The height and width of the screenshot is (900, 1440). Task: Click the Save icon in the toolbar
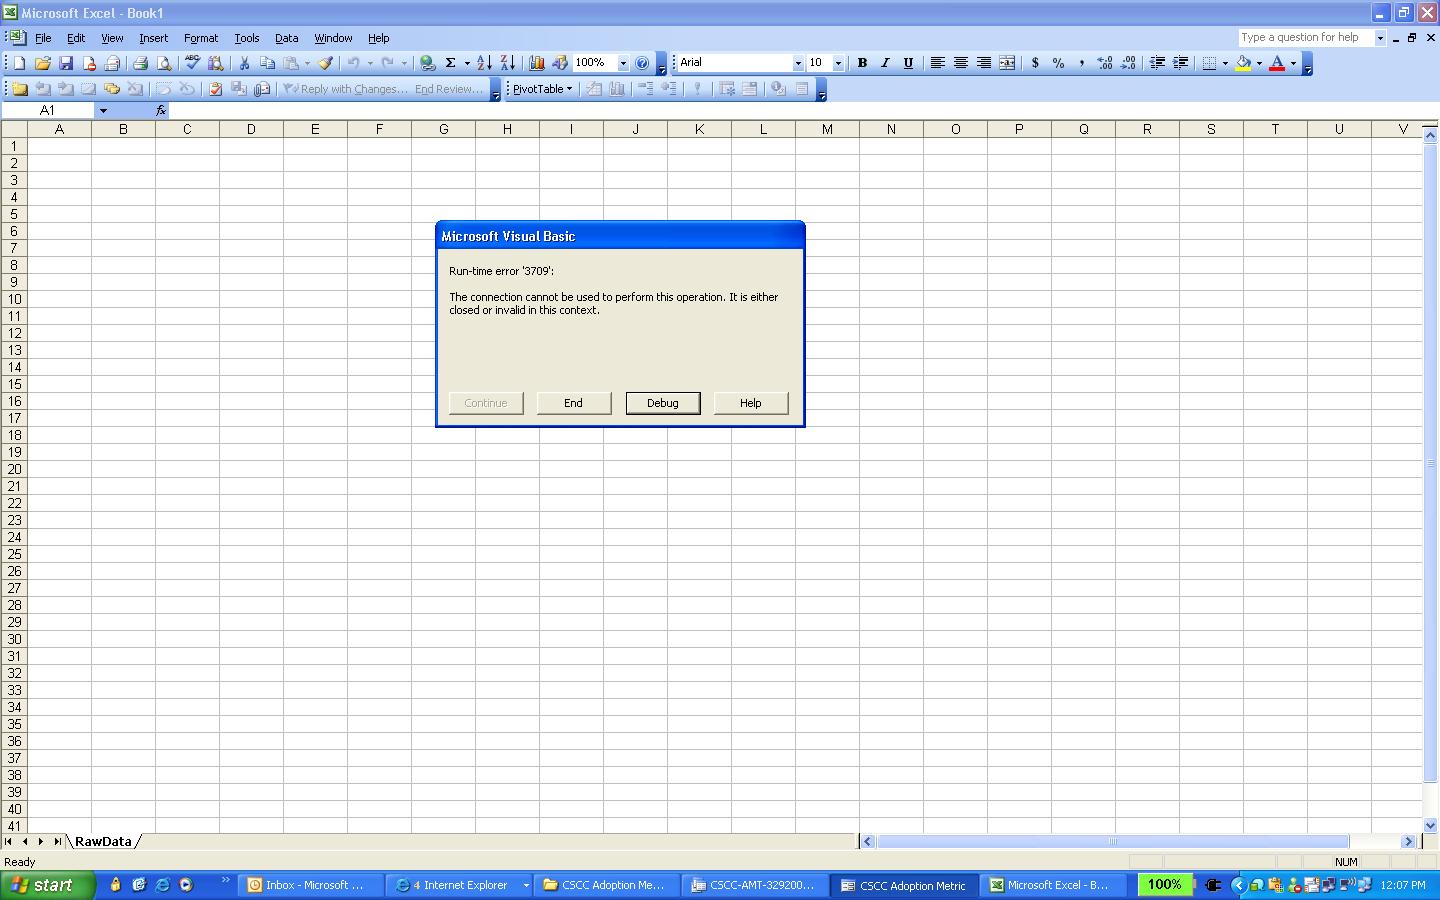(66, 63)
